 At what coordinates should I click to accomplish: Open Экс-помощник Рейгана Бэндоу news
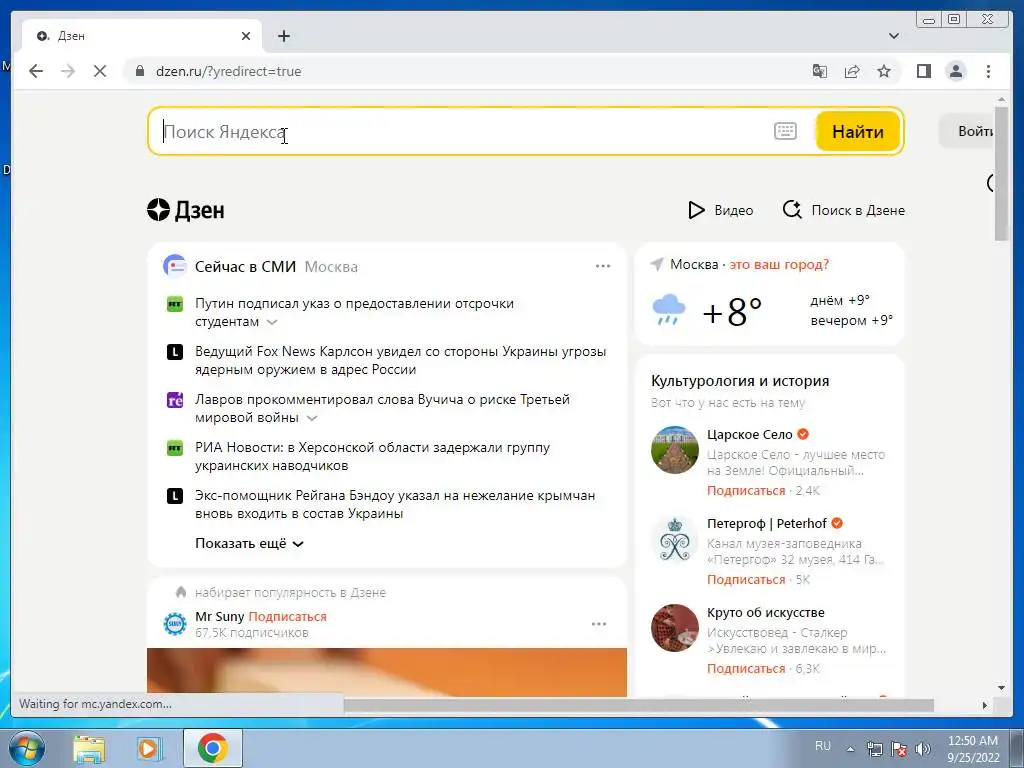click(x=395, y=504)
